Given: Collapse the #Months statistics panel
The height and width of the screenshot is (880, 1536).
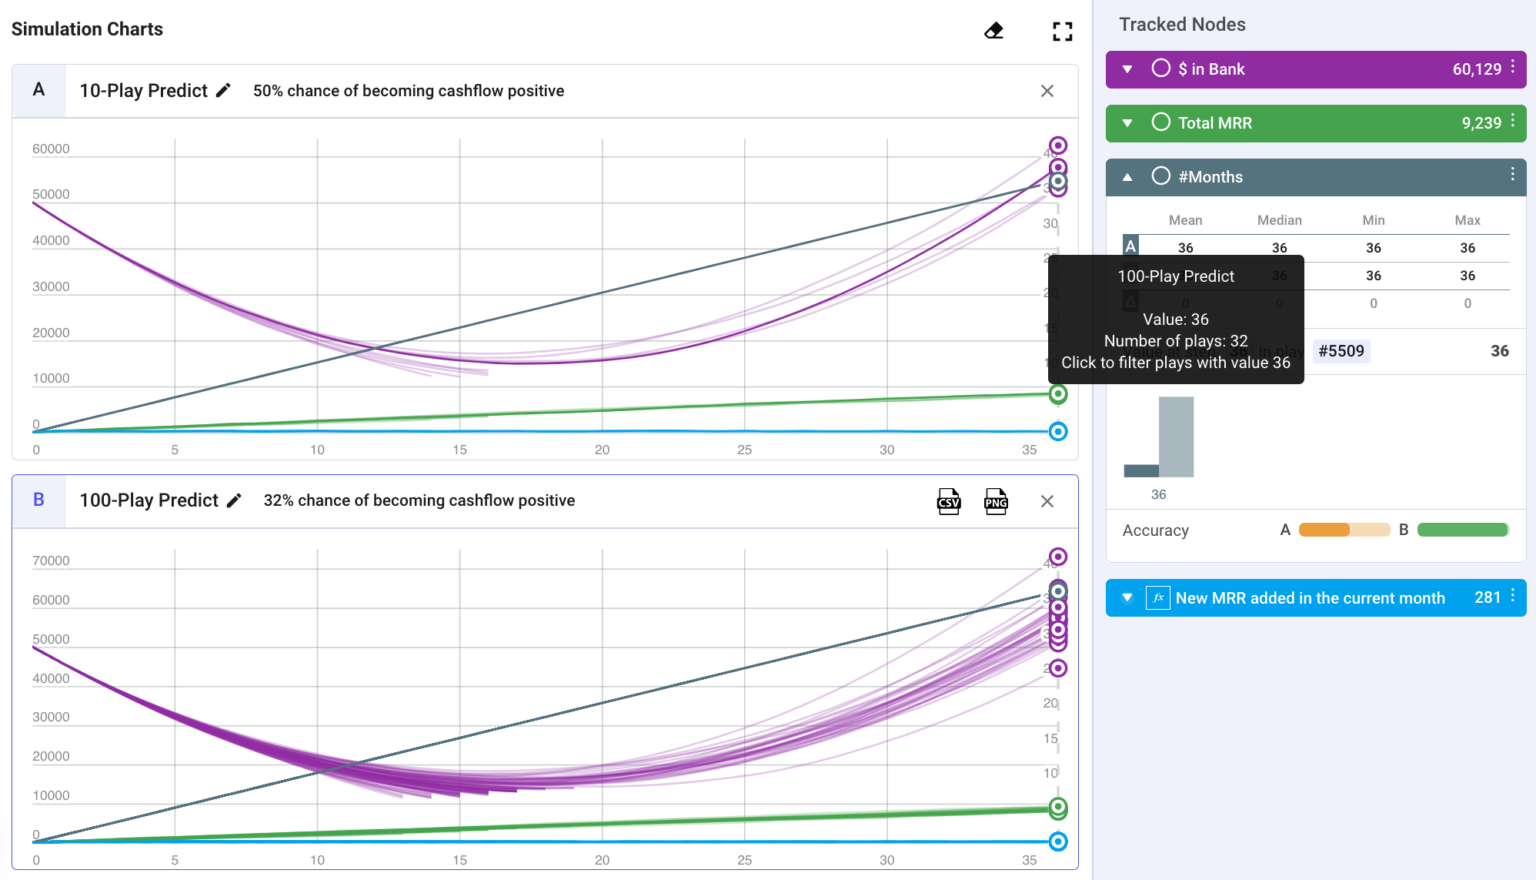Looking at the screenshot, I should click(x=1127, y=176).
